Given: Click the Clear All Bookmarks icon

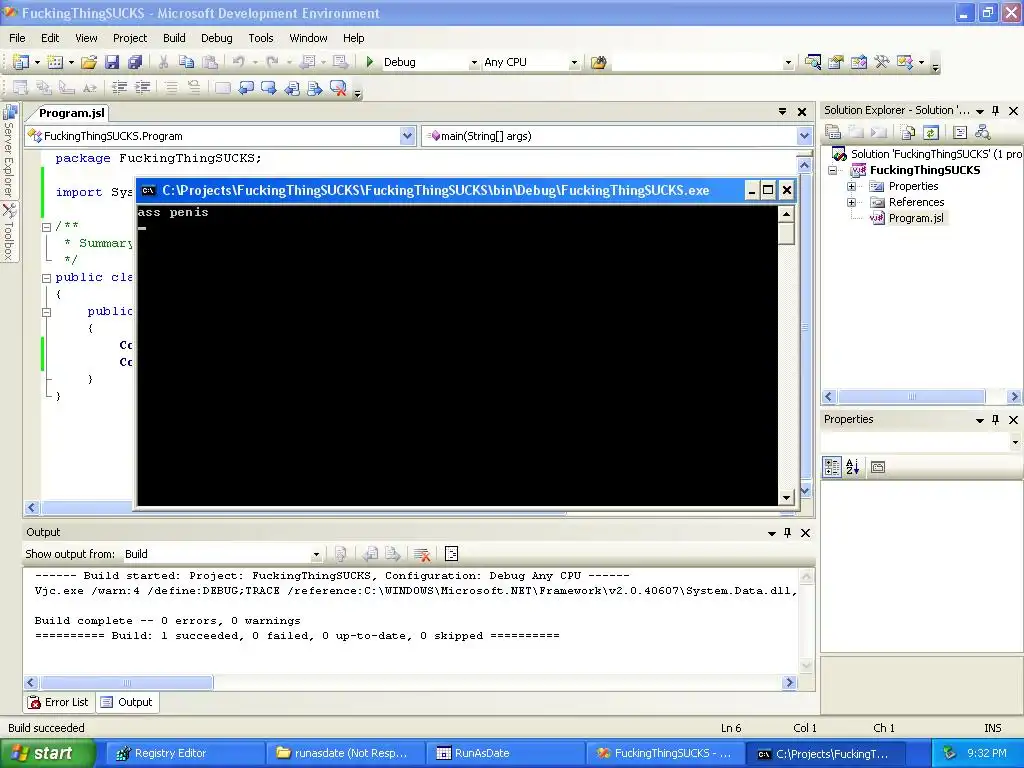Looking at the screenshot, I should point(338,88).
